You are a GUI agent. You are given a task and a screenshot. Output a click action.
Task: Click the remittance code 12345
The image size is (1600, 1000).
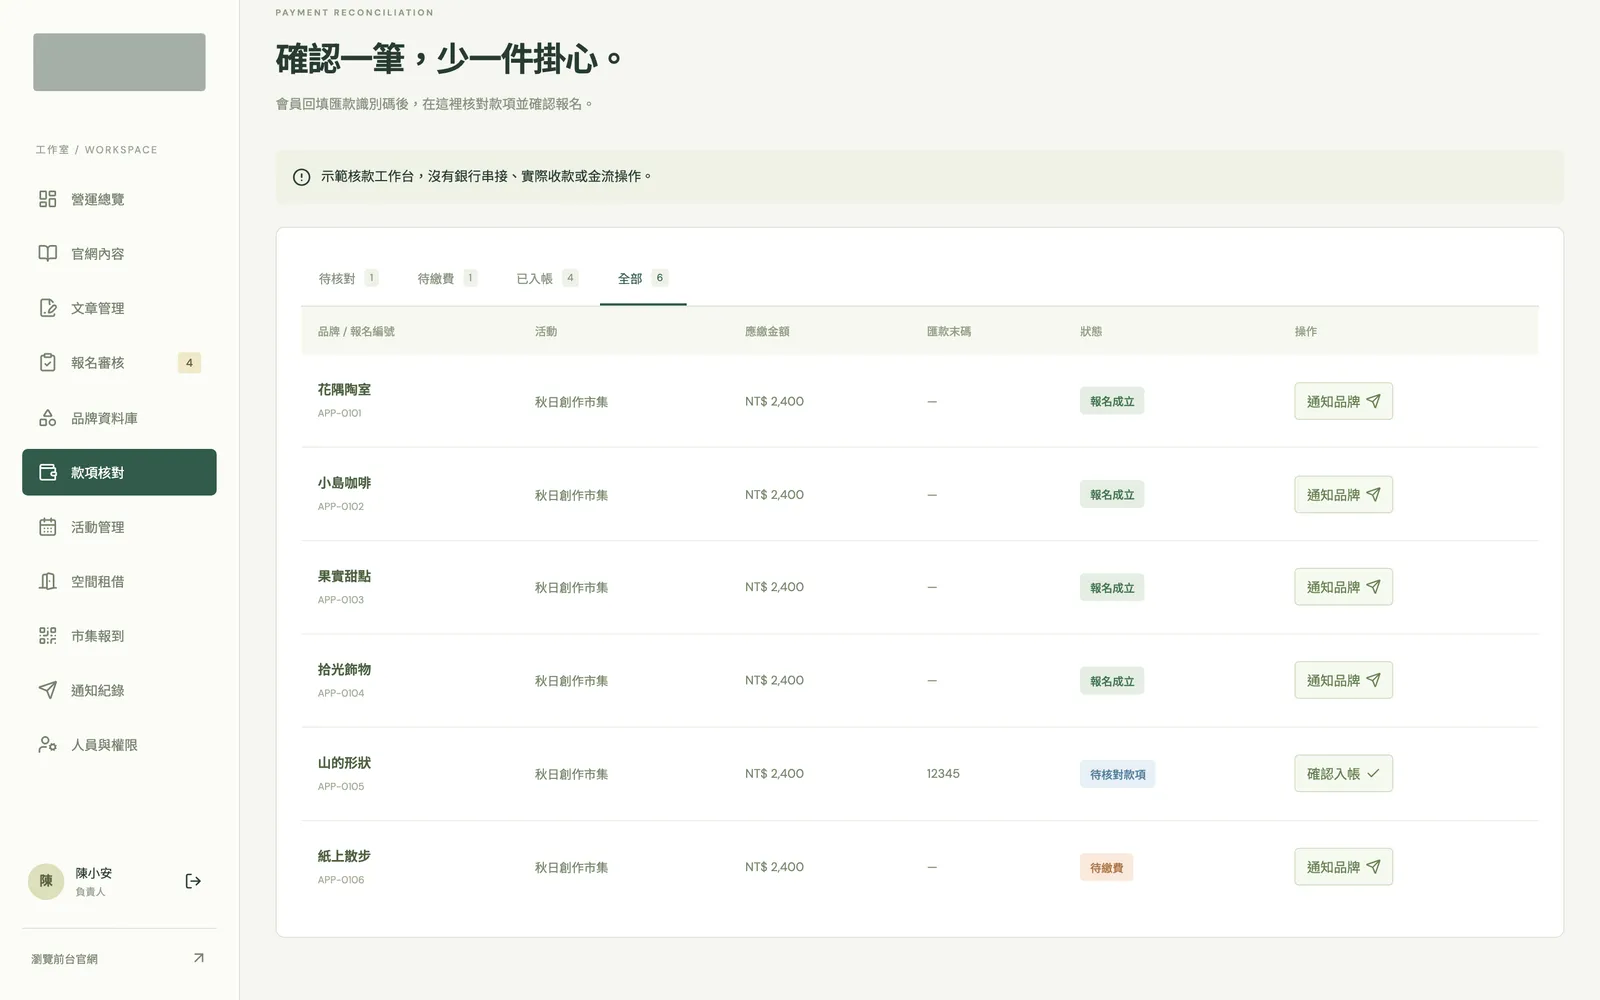(x=943, y=773)
